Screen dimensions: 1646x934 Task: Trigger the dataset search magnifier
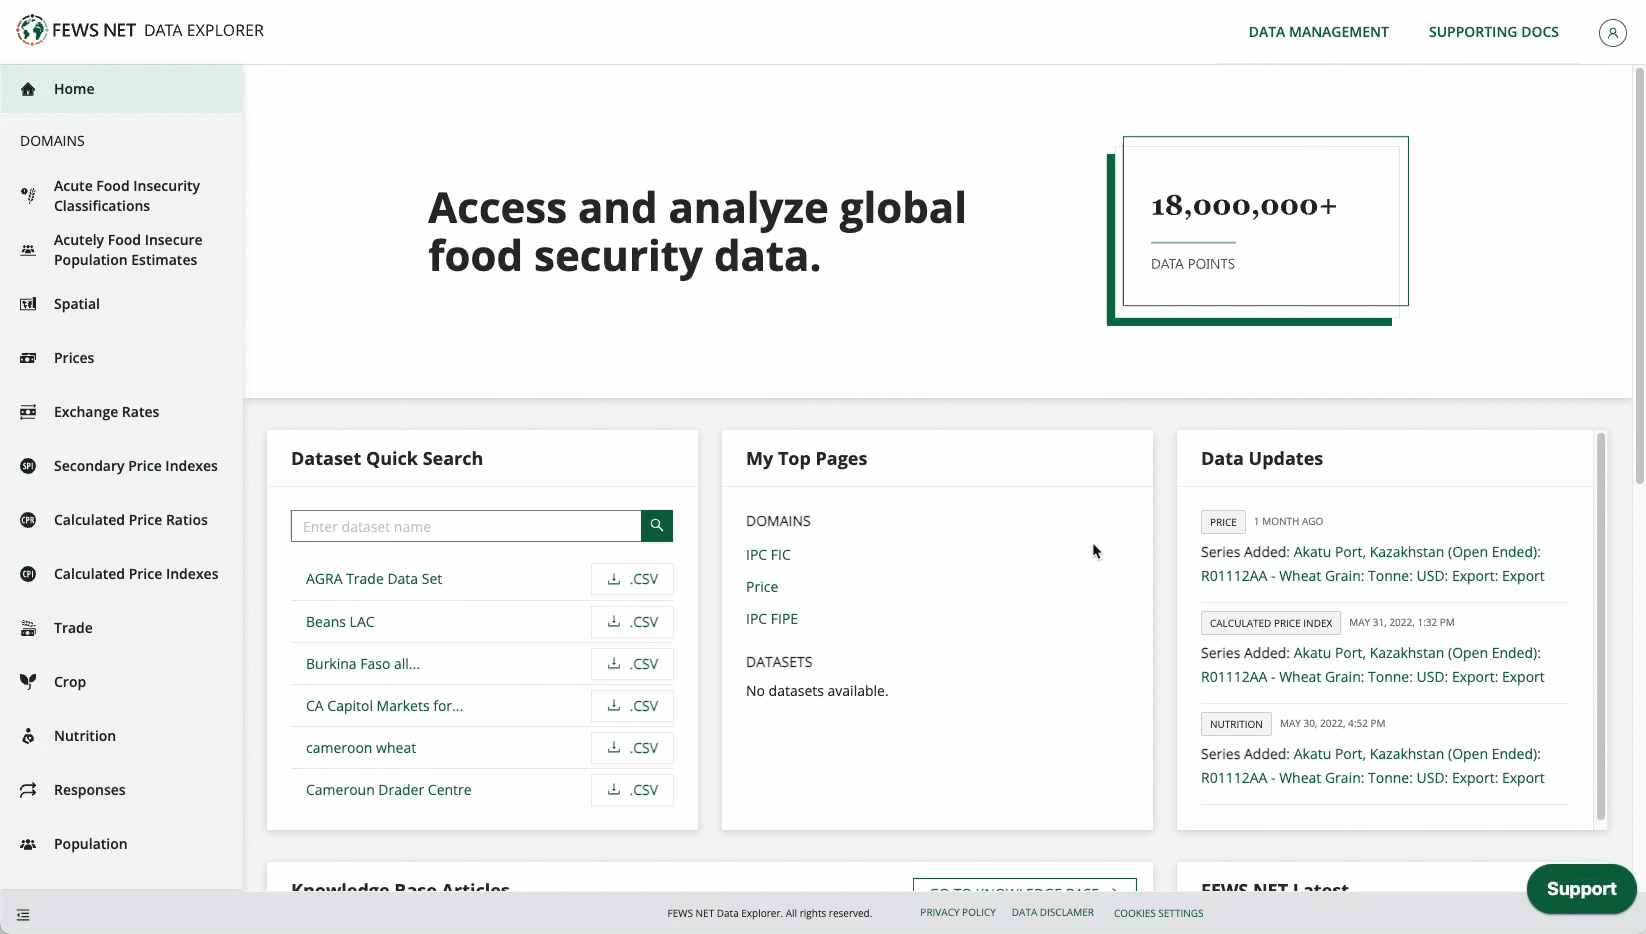656,525
